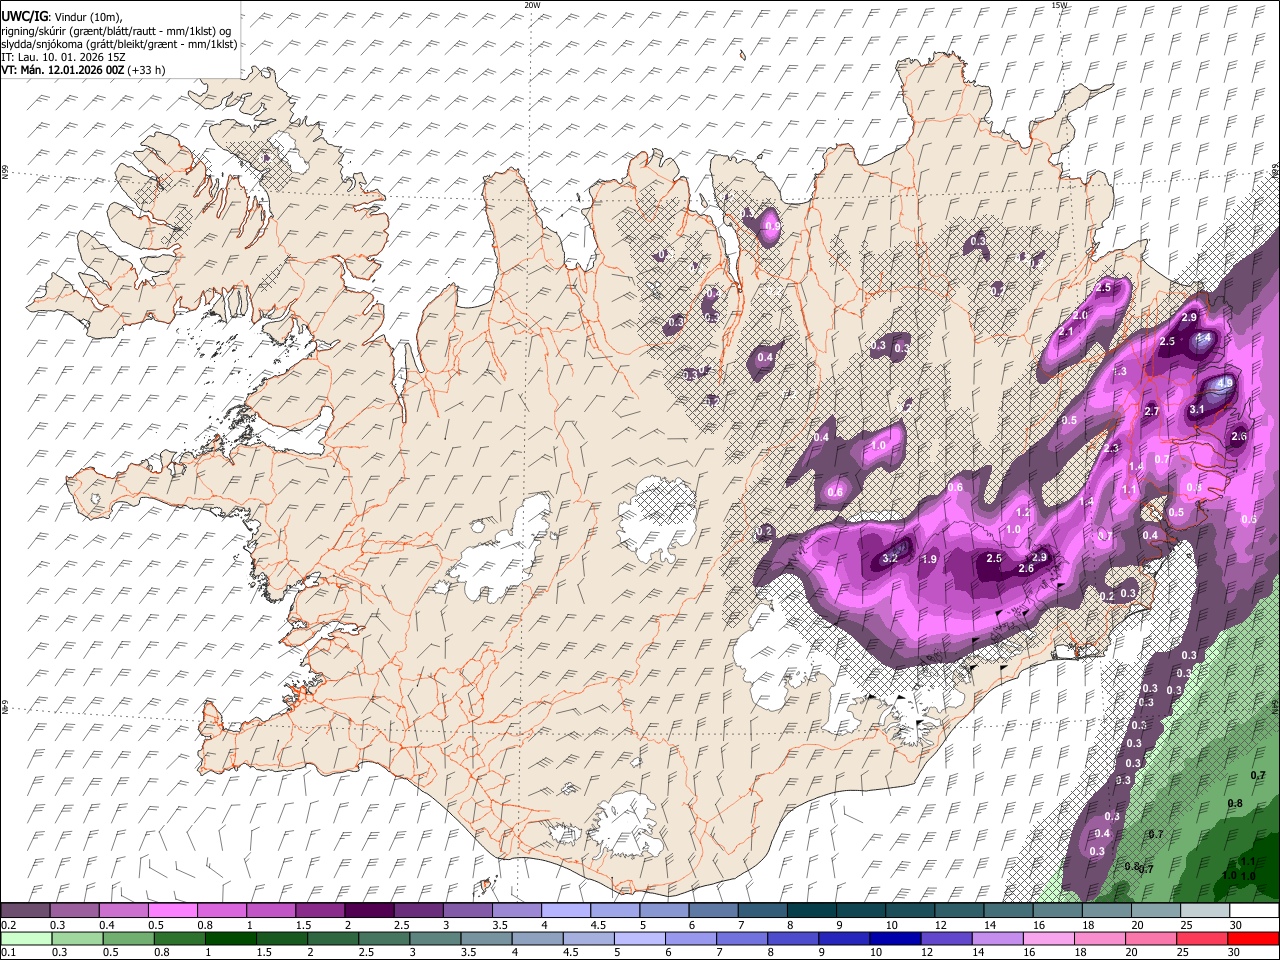1280x960 pixels.
Task: Pick the lower-scale palest green swatch labeled 0.1
Action: tap(26, 939)
